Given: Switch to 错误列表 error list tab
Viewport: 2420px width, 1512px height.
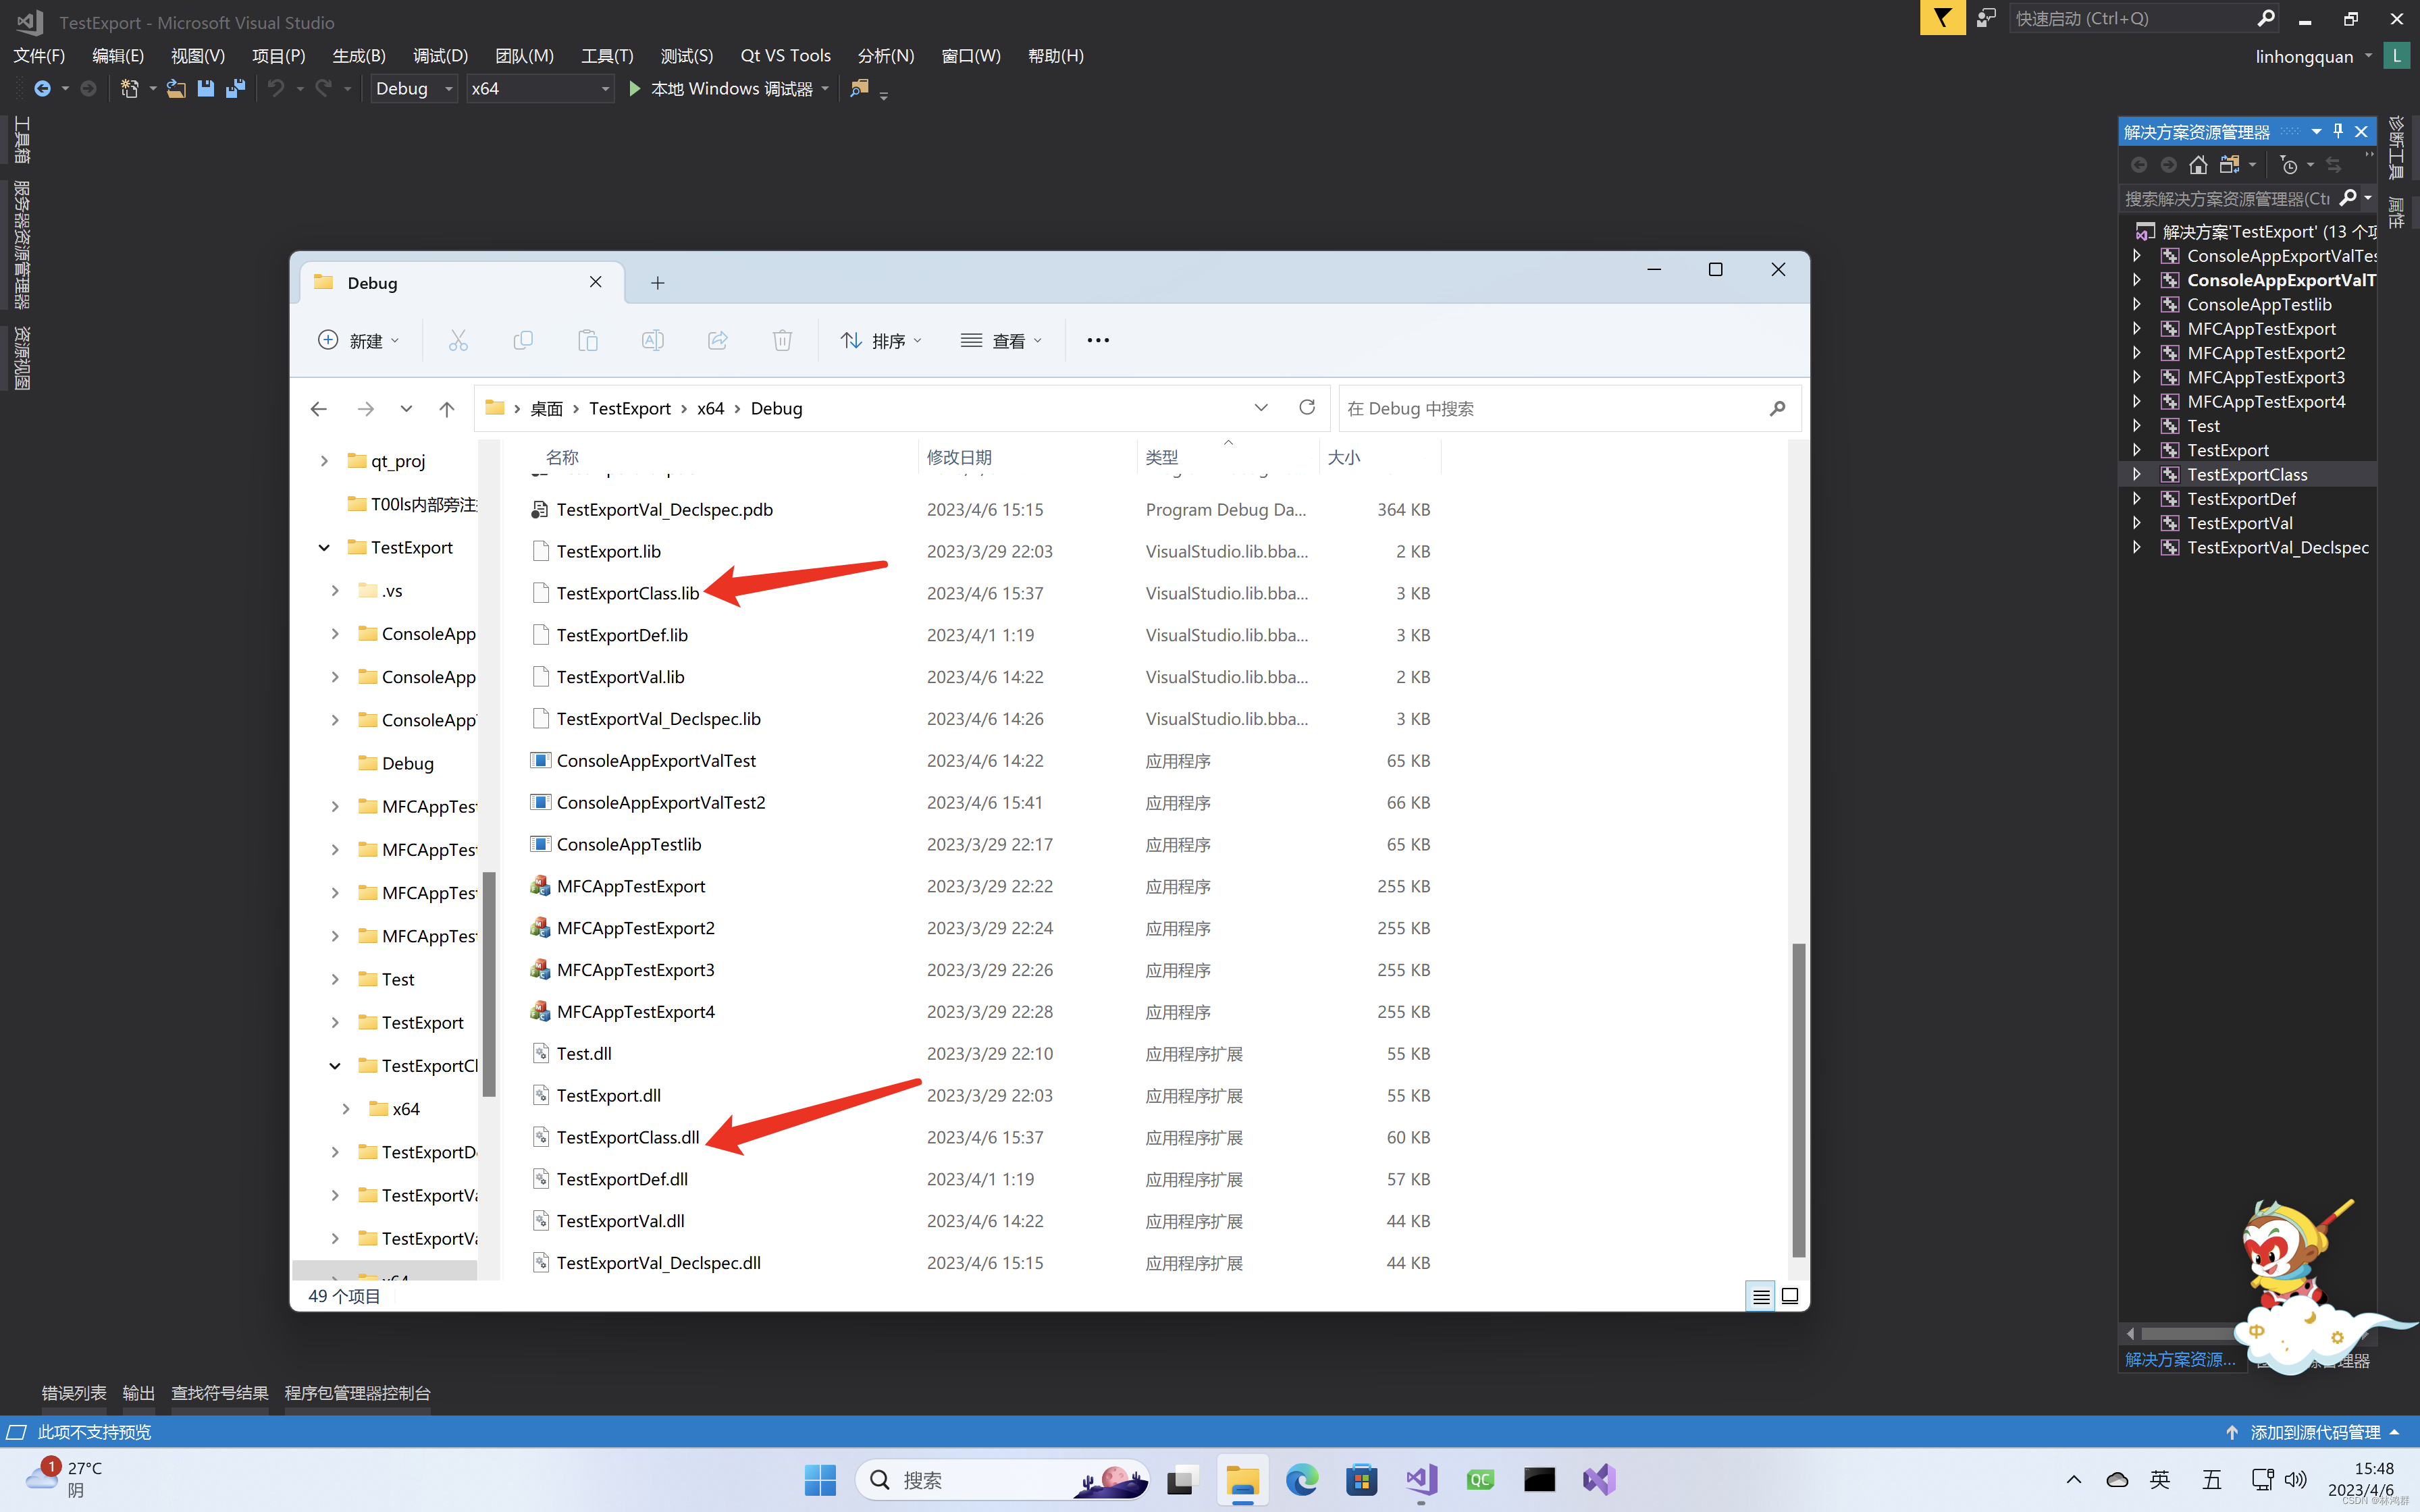Looking at the screenshot, I should click(74, 1393).
